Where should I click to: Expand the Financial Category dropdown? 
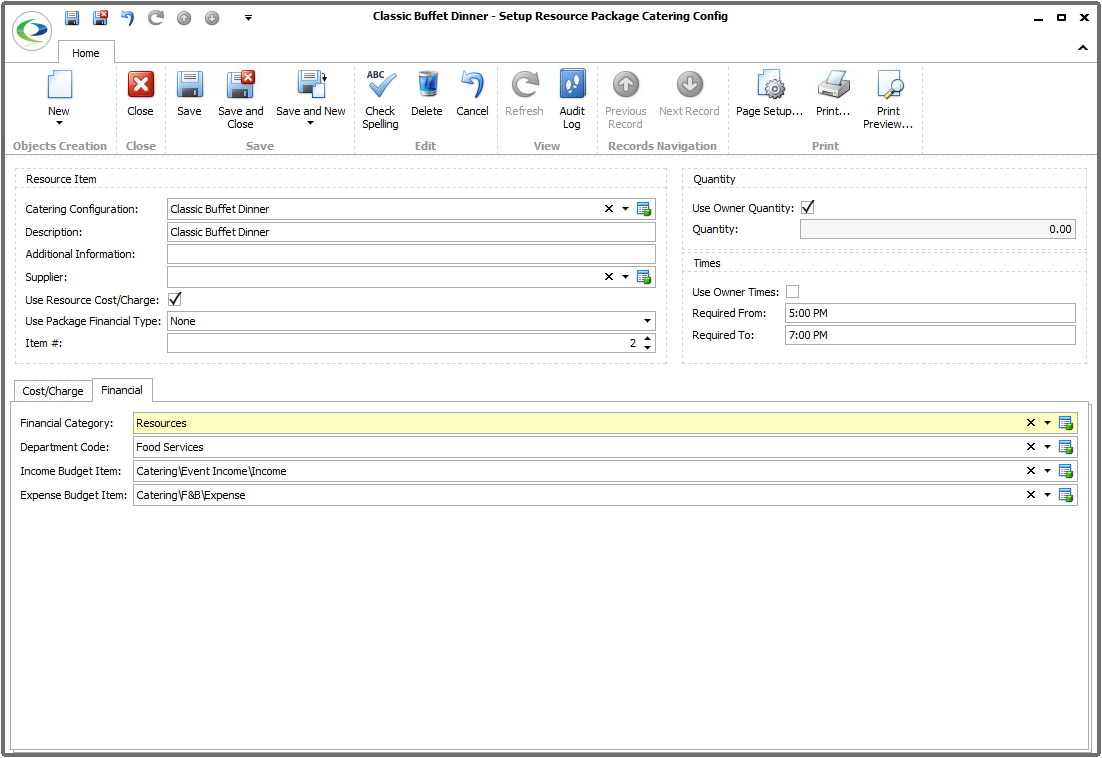click(x=1047, y=423)
